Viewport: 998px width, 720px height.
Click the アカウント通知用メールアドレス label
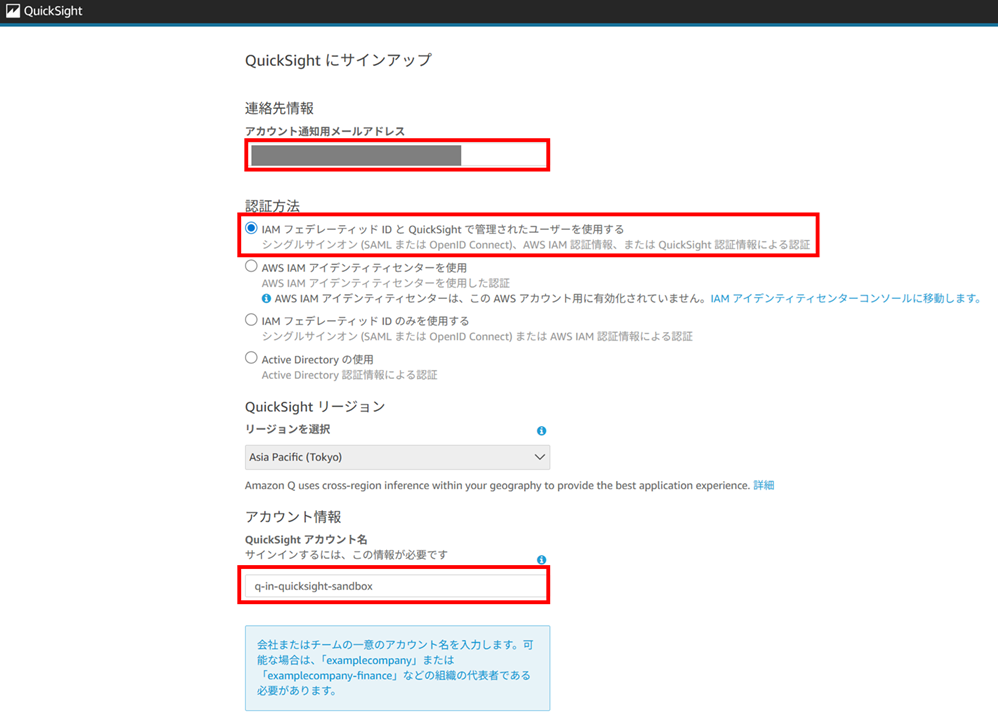(325, 131)
